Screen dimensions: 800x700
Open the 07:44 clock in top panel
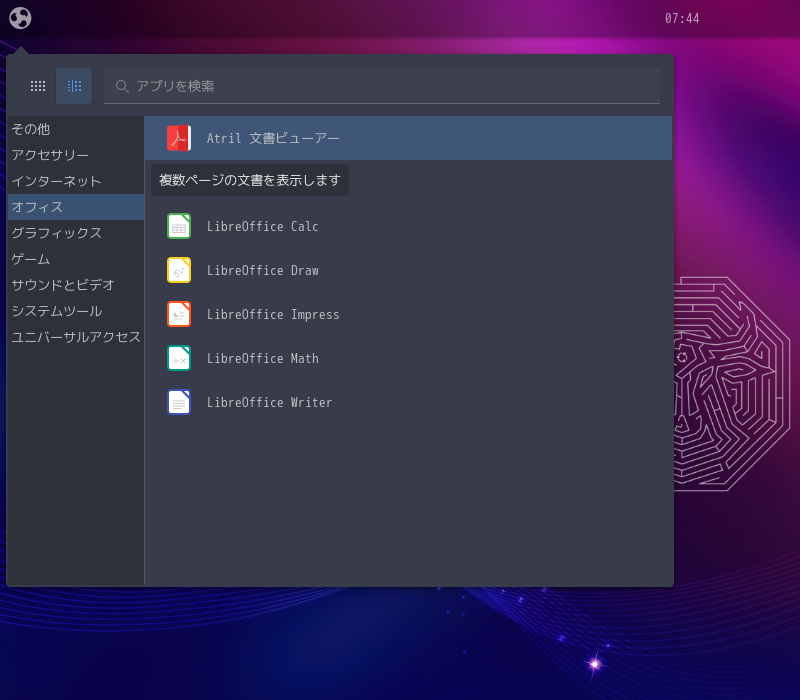click(x=682, y=18)
